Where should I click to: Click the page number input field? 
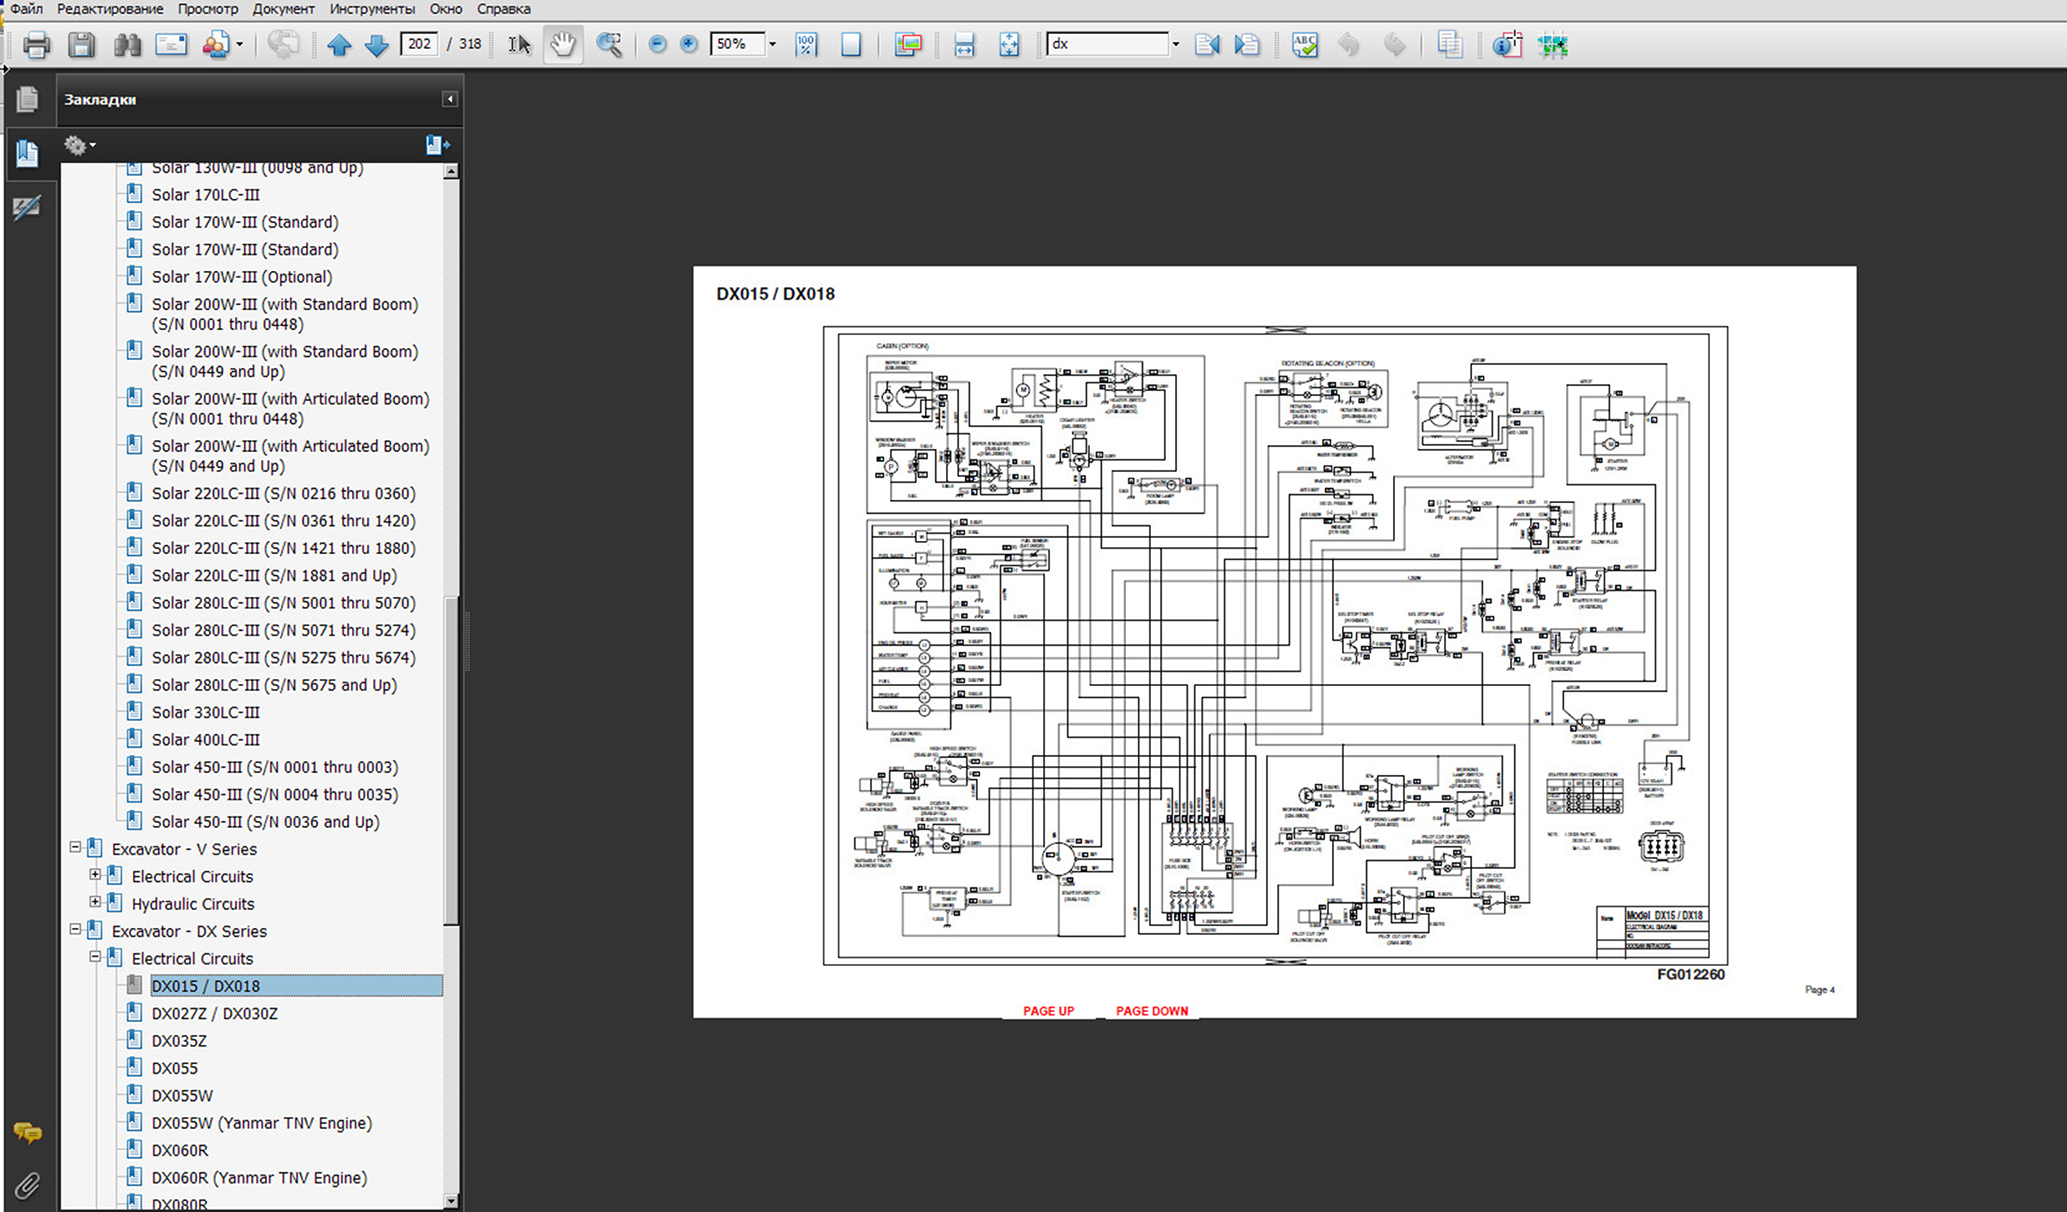pos(418,44)
